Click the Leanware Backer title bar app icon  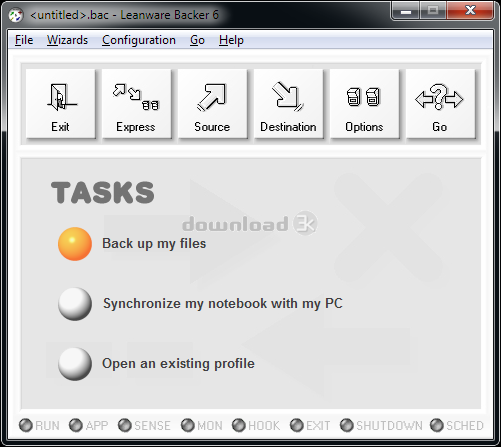click(16, 15)
